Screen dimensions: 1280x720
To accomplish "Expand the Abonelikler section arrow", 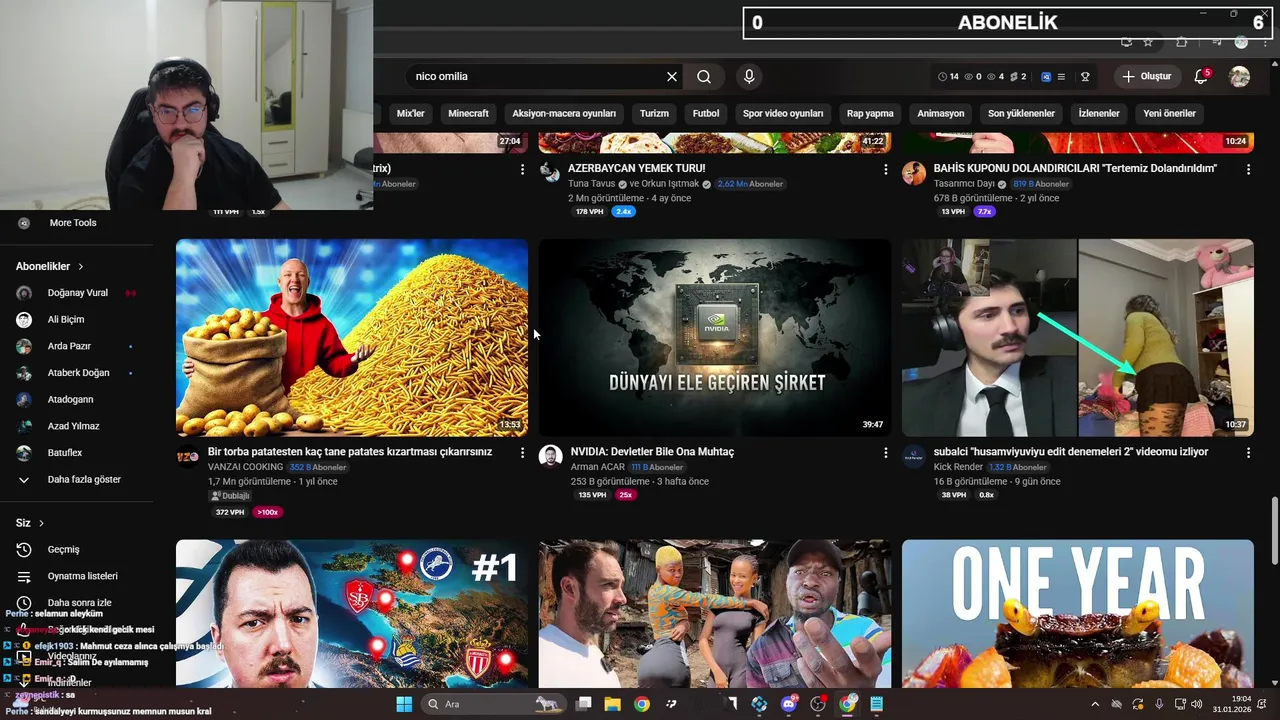I will 81,267.
